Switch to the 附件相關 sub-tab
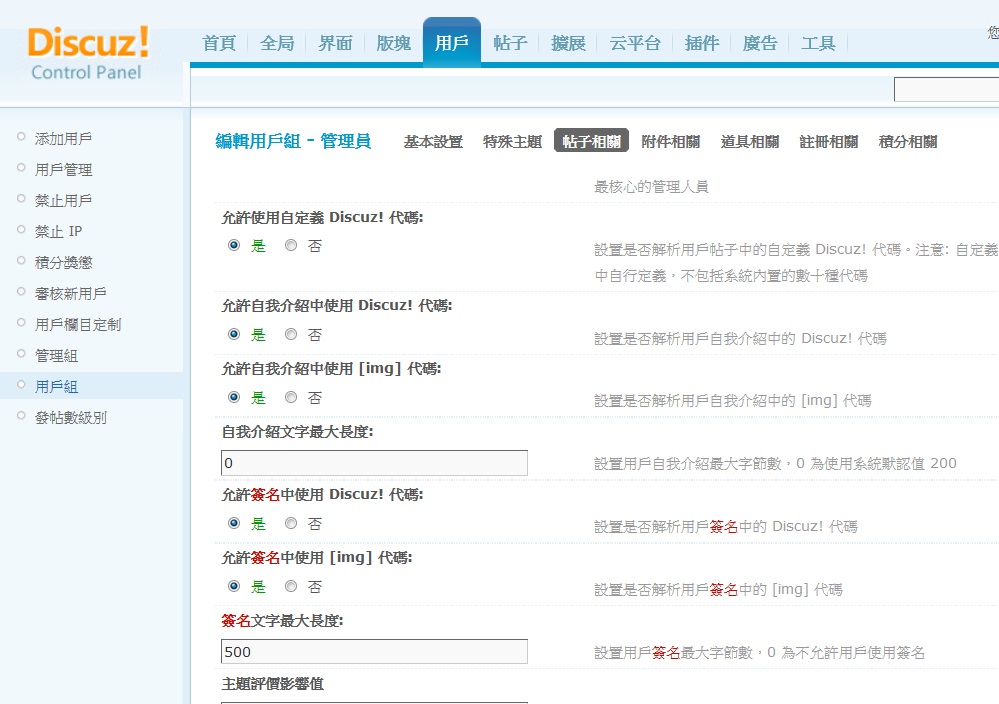Screen dimensions: 999x704 click(670, 141)
